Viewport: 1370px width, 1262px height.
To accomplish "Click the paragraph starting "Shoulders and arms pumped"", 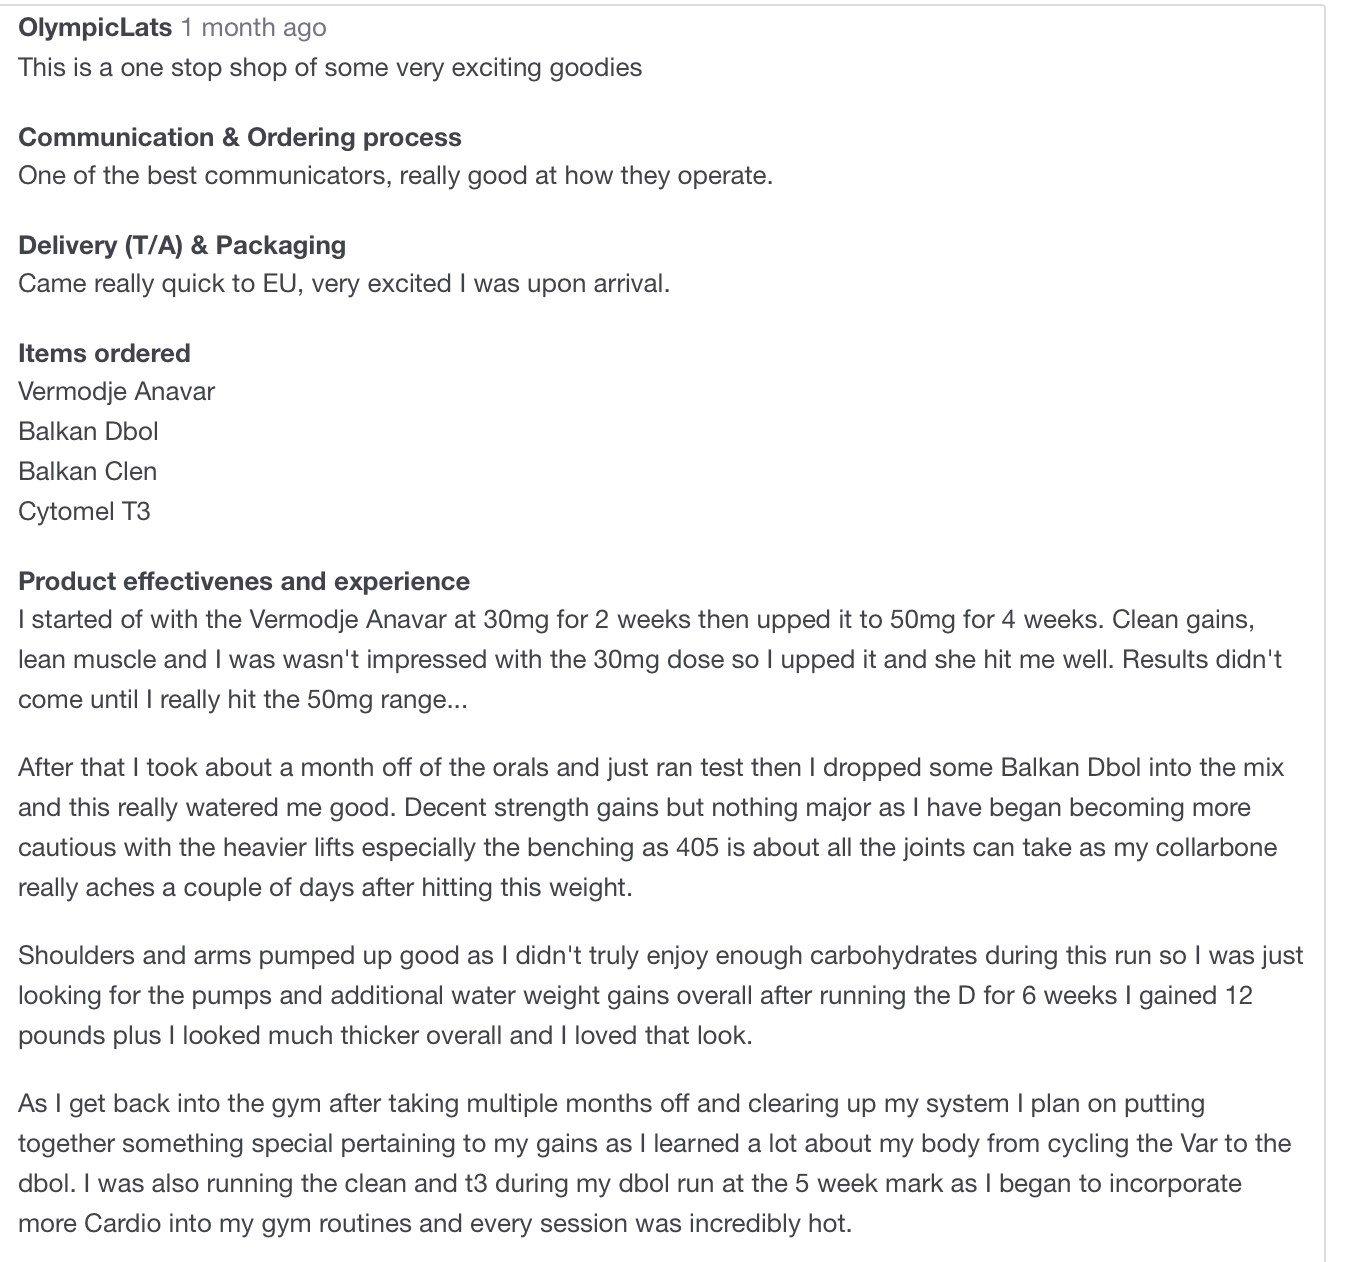I will tap(660, 996).
